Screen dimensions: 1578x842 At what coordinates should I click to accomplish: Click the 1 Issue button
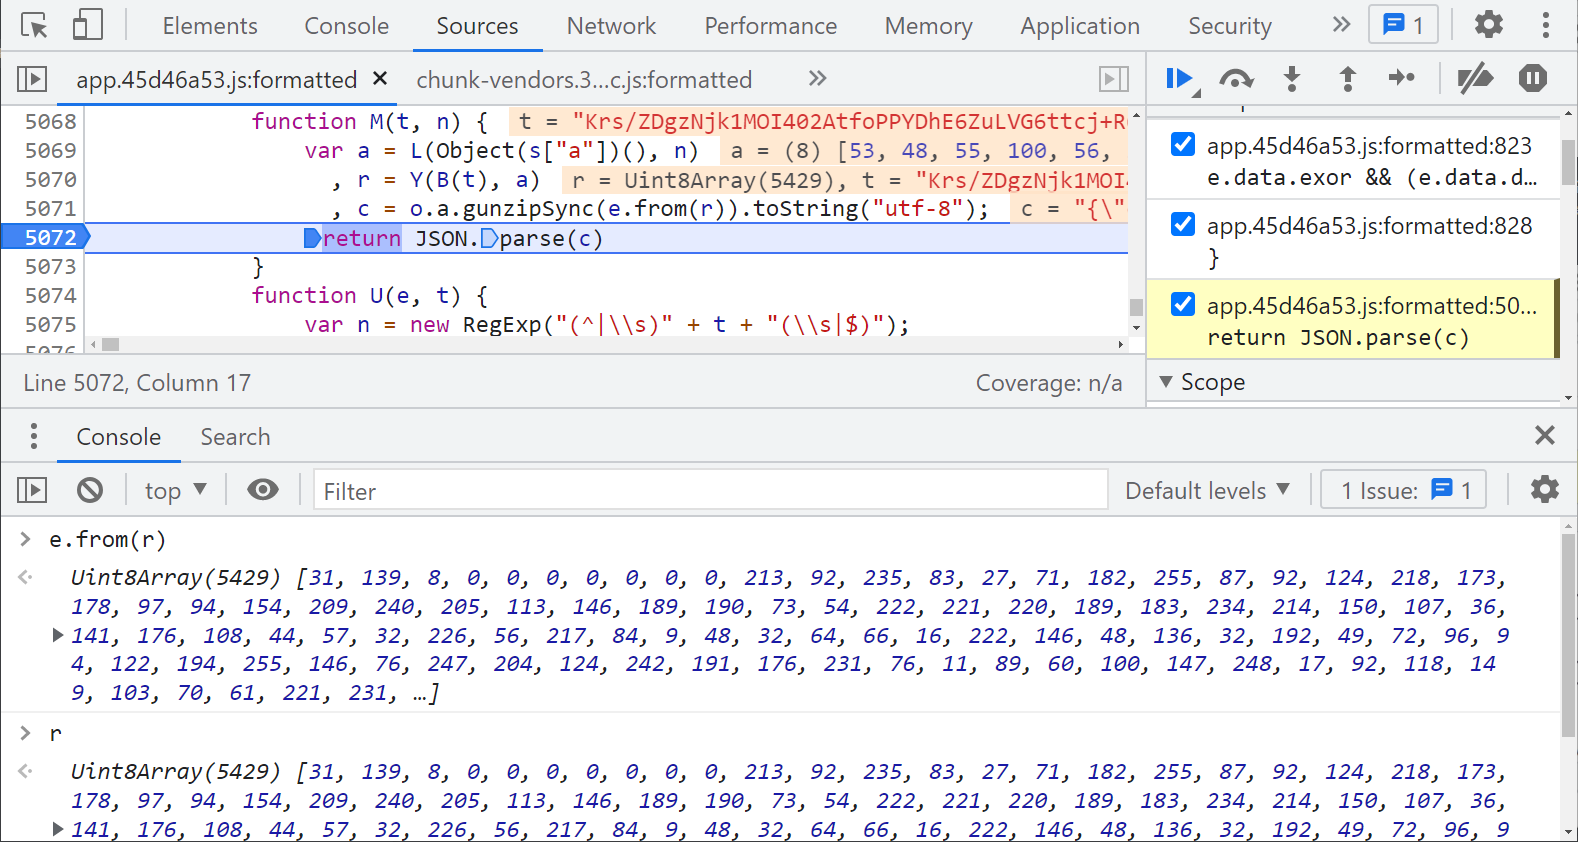coord(1403,490)
